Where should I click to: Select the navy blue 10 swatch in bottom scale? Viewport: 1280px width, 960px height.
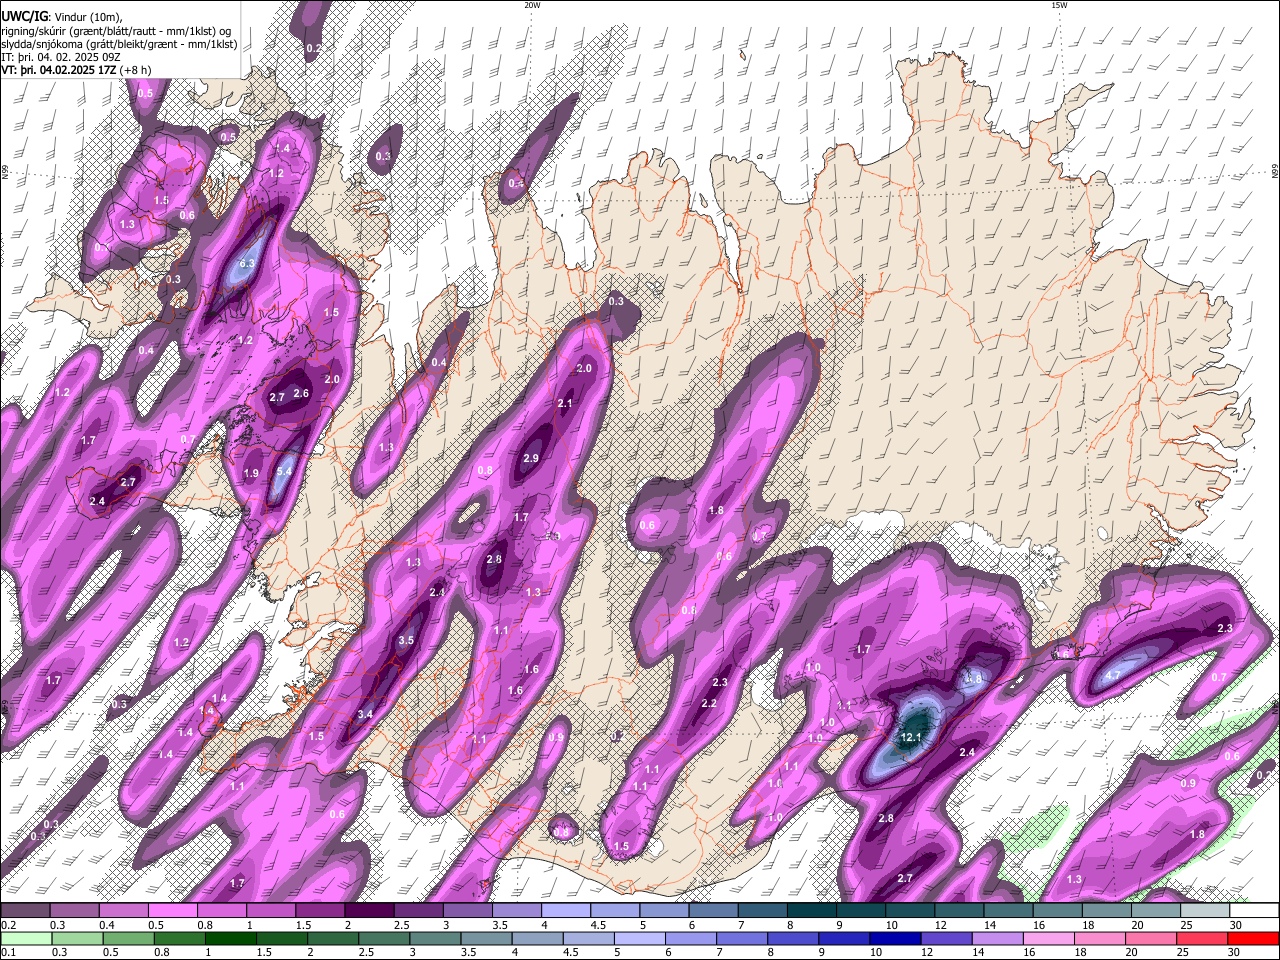tap(894, 938)
